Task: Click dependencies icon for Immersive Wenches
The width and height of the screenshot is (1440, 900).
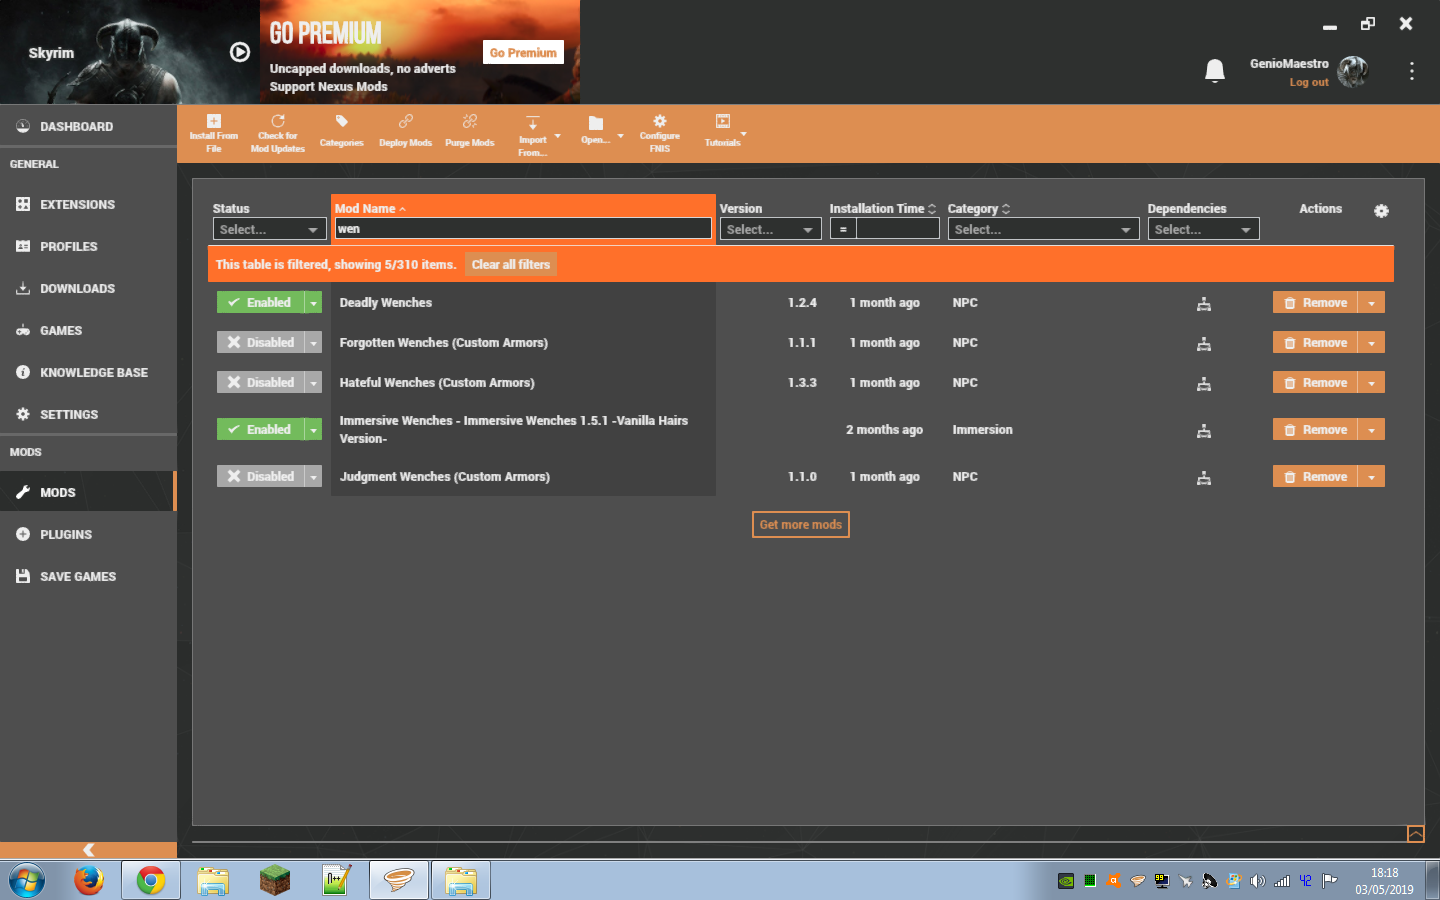Action: point(1204,431)
